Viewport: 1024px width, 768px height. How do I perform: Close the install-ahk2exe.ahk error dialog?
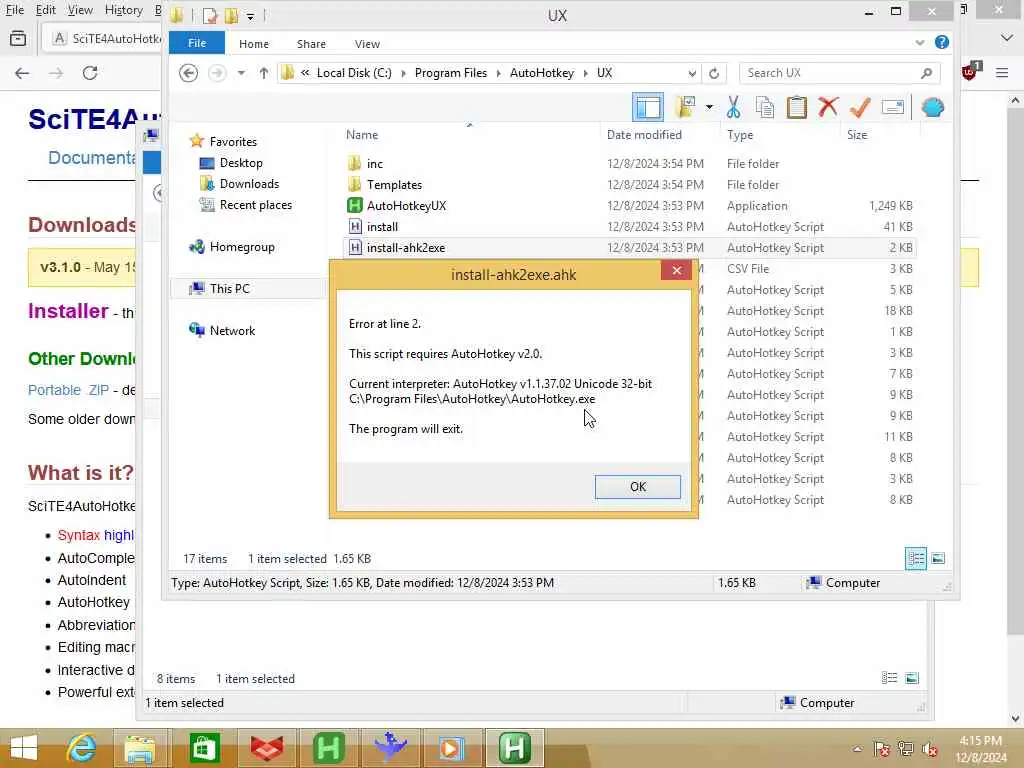[677, 270]
